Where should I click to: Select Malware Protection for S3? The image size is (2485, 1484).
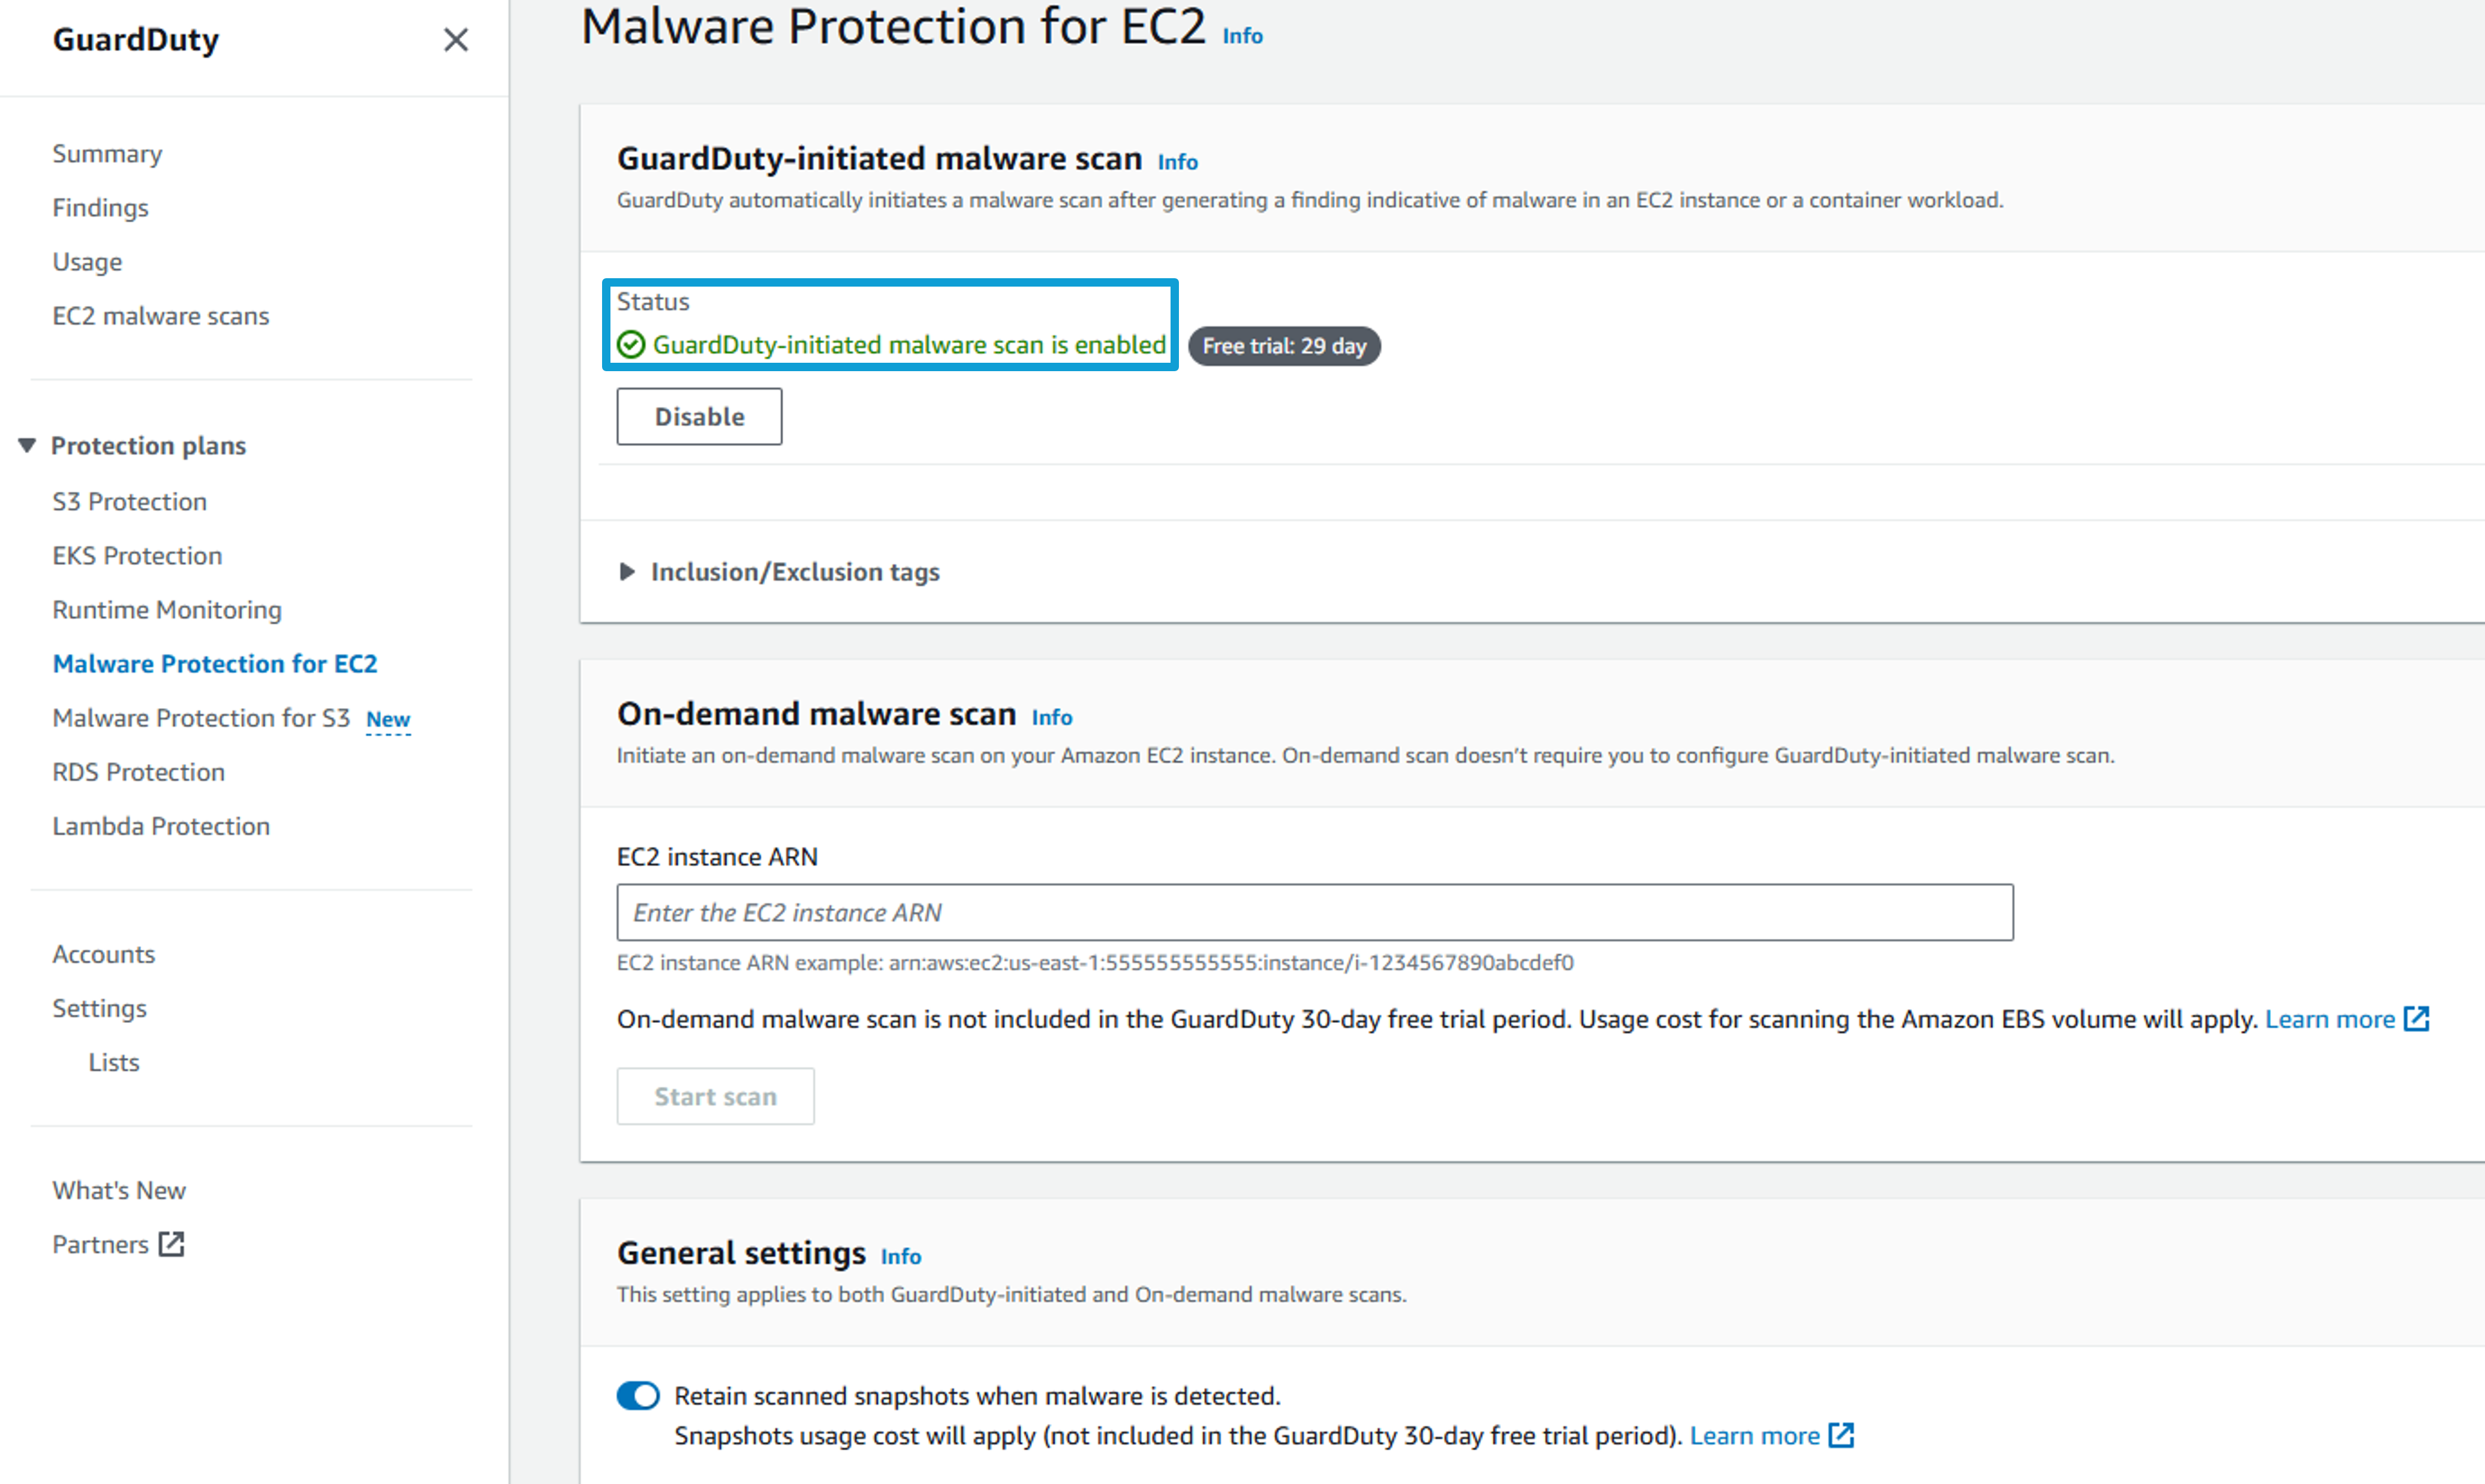coord(201,718)
